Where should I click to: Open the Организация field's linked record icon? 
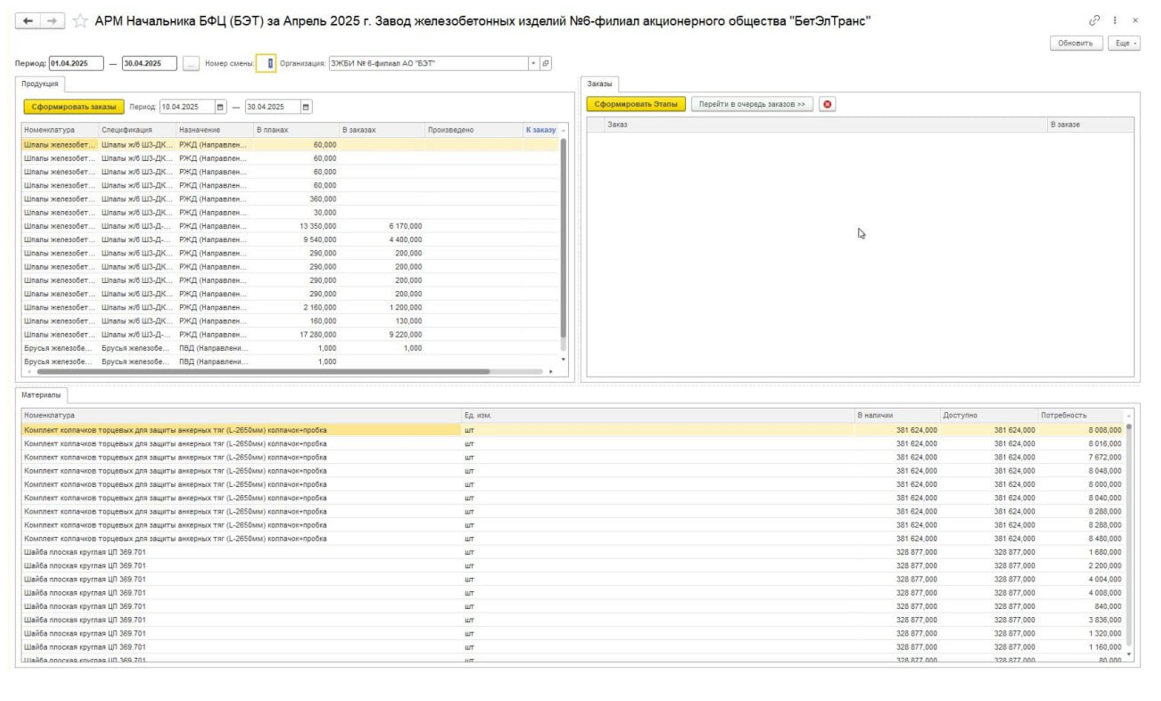pyautogui.click(x=546, y=64)
